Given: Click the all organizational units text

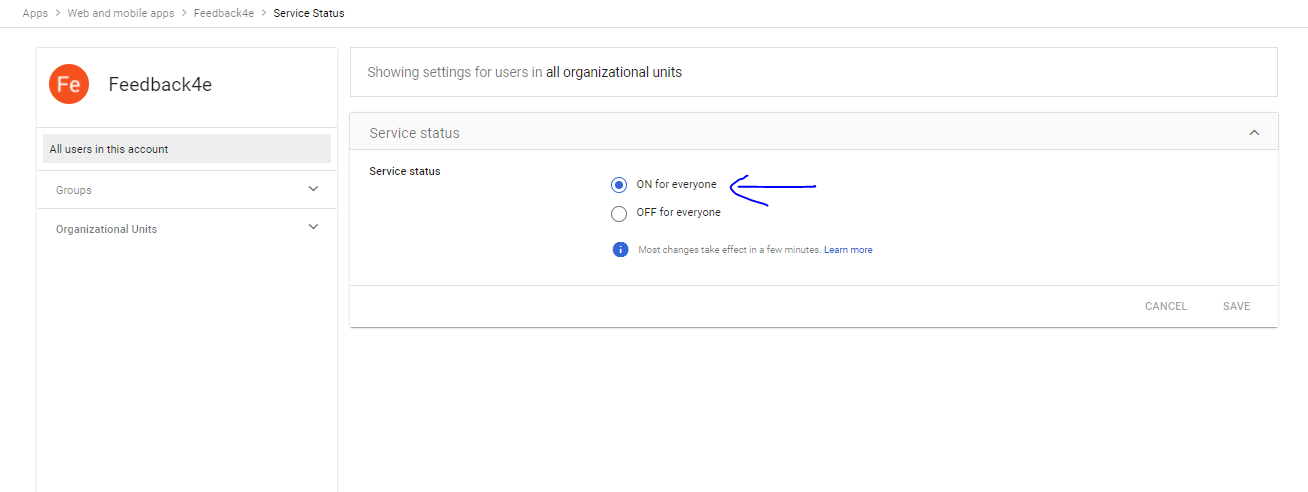Looking at the screenshot, I should click(613, 72).
